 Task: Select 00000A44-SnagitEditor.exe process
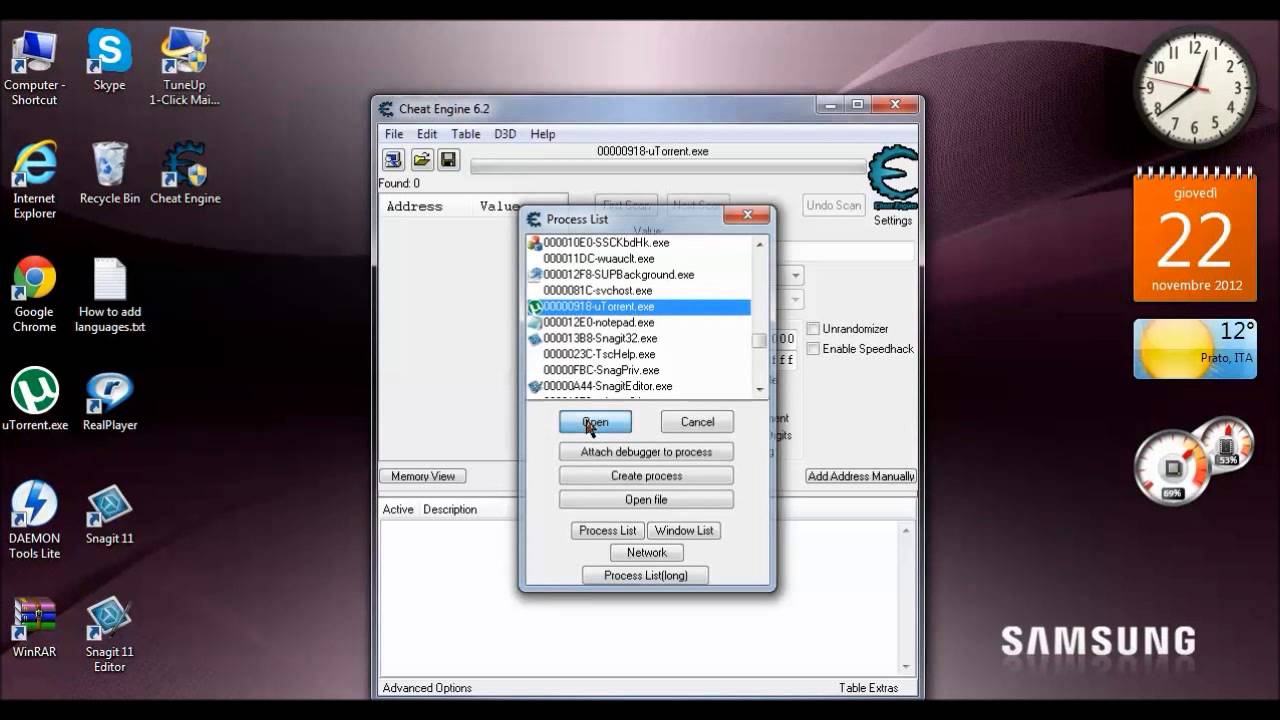pyautogui.click(x=639, y=387)
